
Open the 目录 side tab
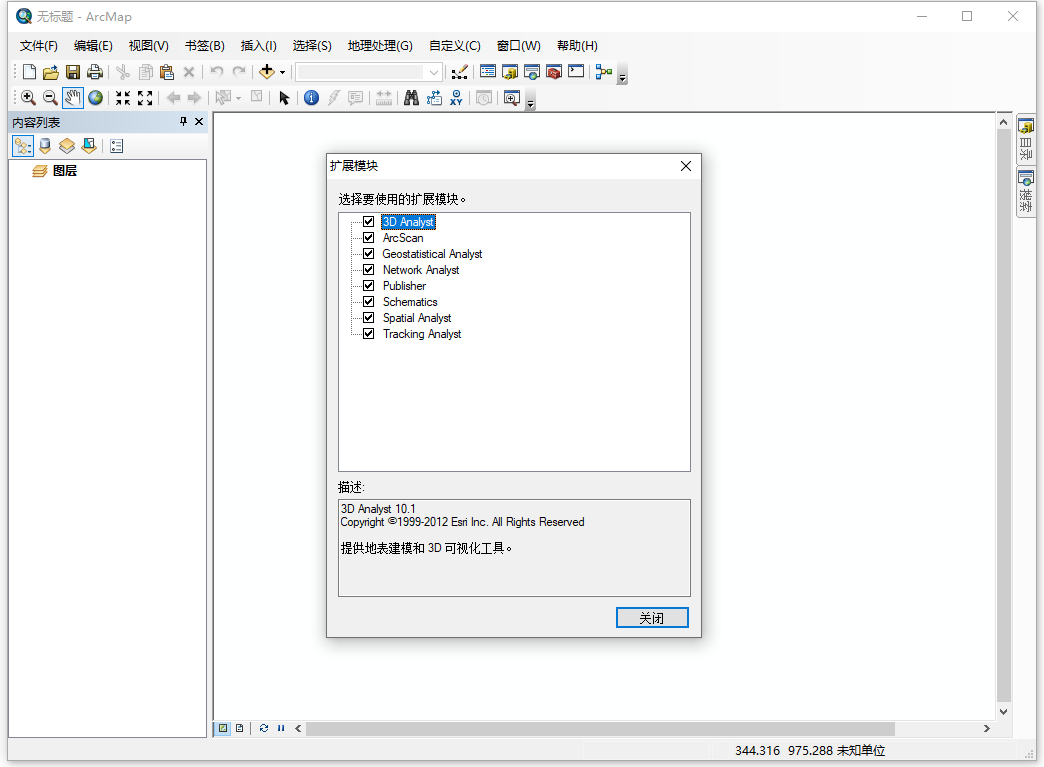[x=1025, y=140]
